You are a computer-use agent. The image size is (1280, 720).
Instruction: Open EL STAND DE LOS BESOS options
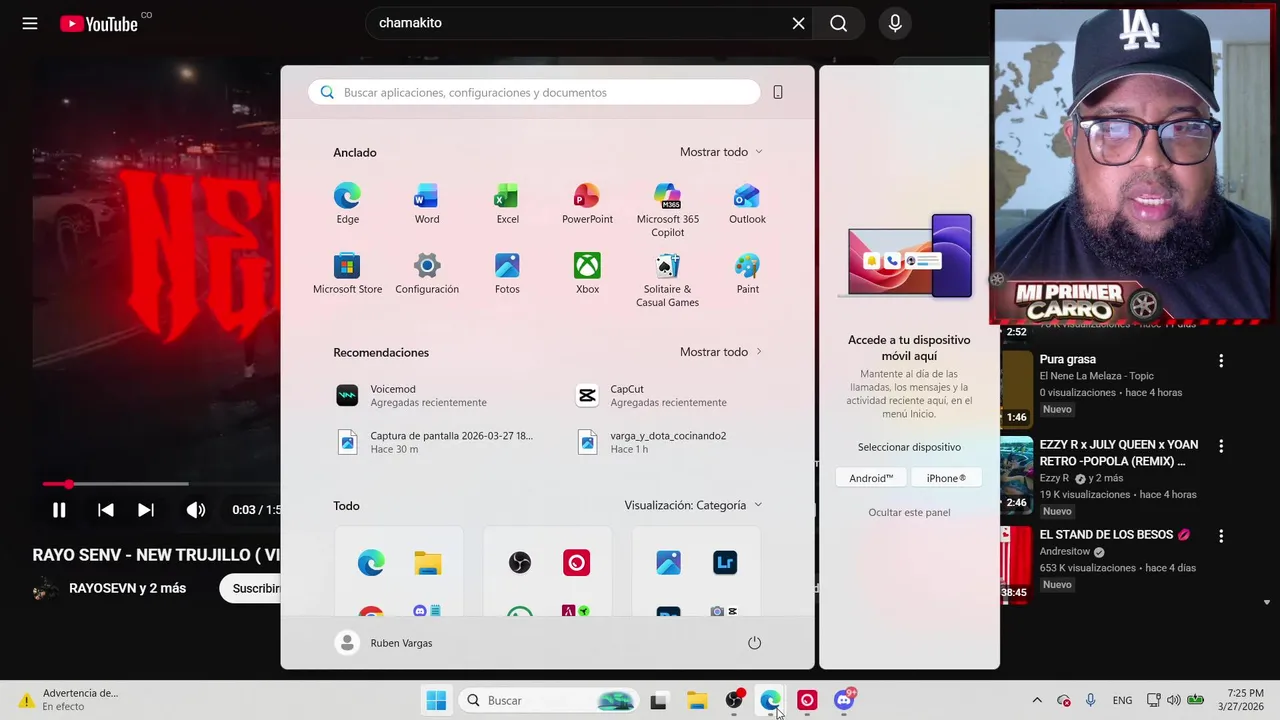(x=1221, y=536)
